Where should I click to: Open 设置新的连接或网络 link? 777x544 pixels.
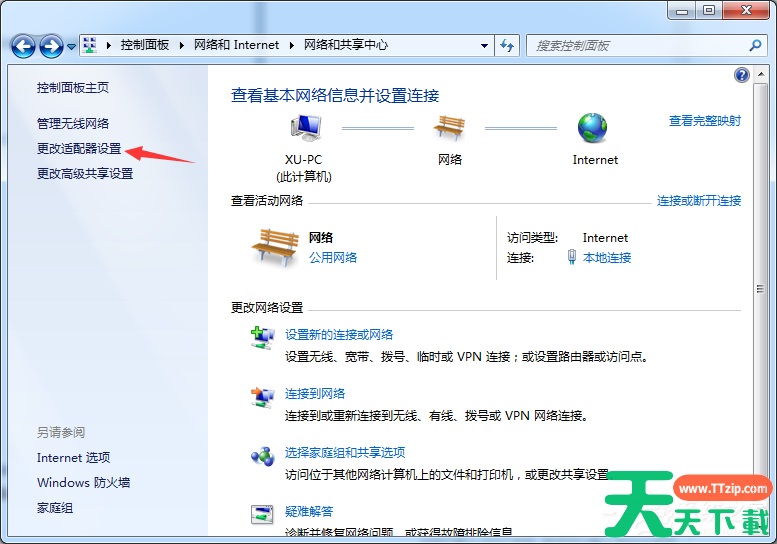point(339,334)
